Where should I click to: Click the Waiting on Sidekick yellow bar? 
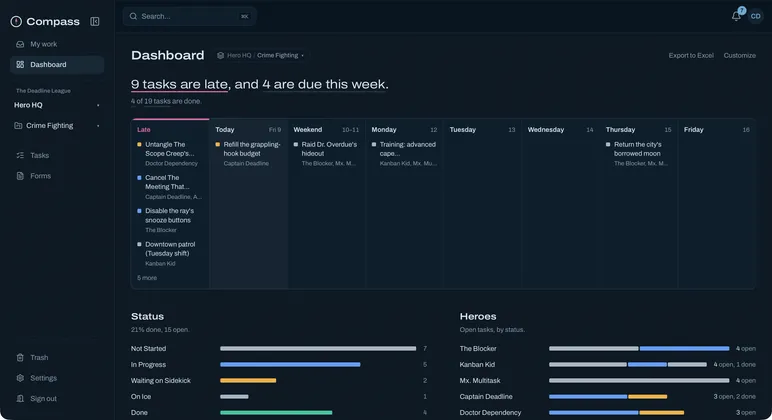(248, 381)
